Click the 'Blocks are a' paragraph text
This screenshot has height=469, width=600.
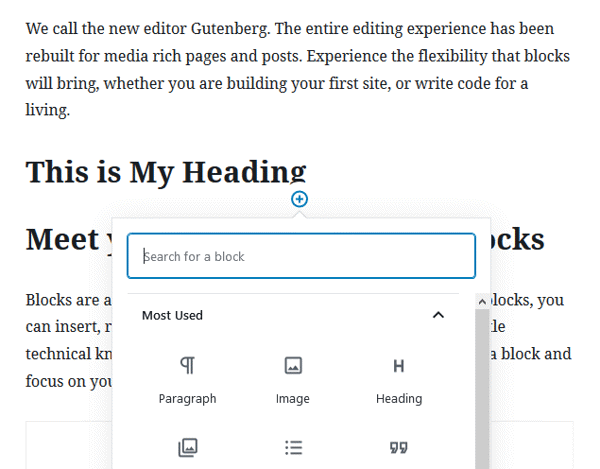pyautogui.click(x=68, y=300)
